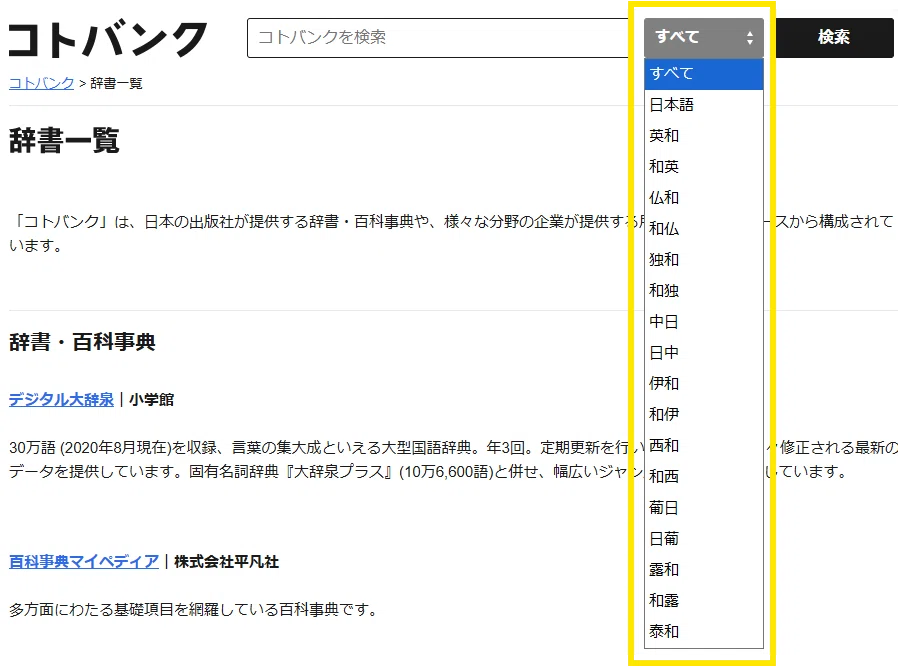Screen dimensions: 898x667
Task: Choose 中日 from the list
Action: tap(704, 322)
